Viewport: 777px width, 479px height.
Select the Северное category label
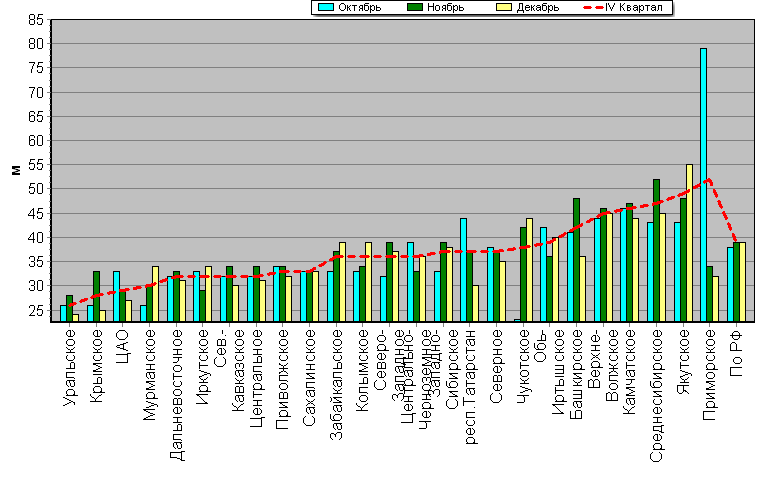click(x=497, y=367)
